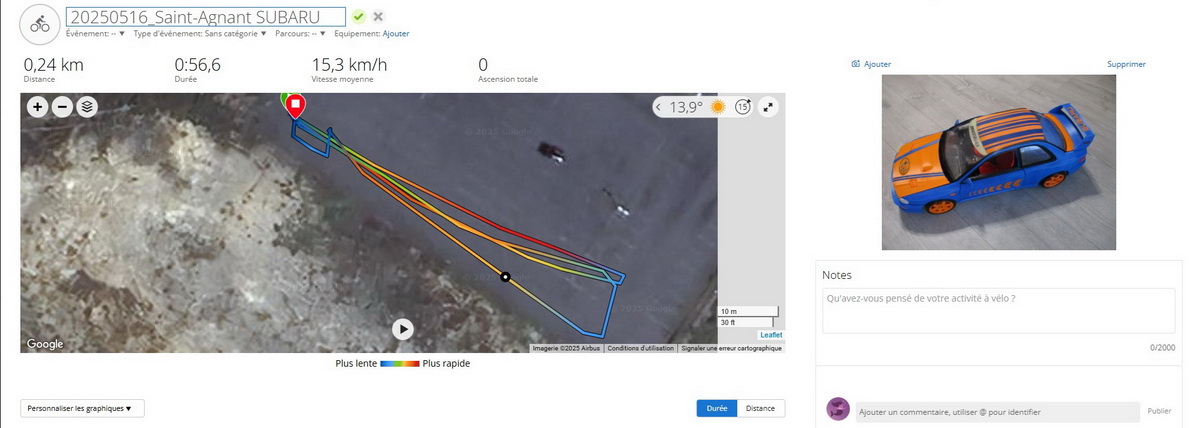This screenshot has width=1200, height=428.
Task: Click the 13,9° temperature reading
Action: (686, 107)
